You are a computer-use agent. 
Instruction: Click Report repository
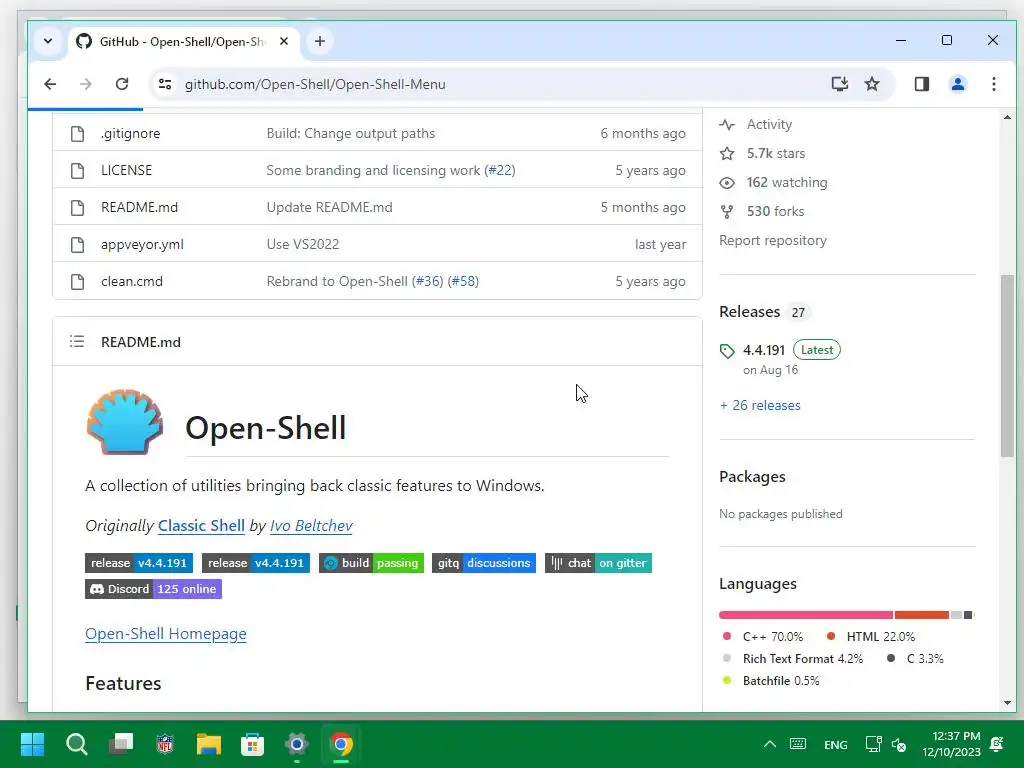point(773,240)
